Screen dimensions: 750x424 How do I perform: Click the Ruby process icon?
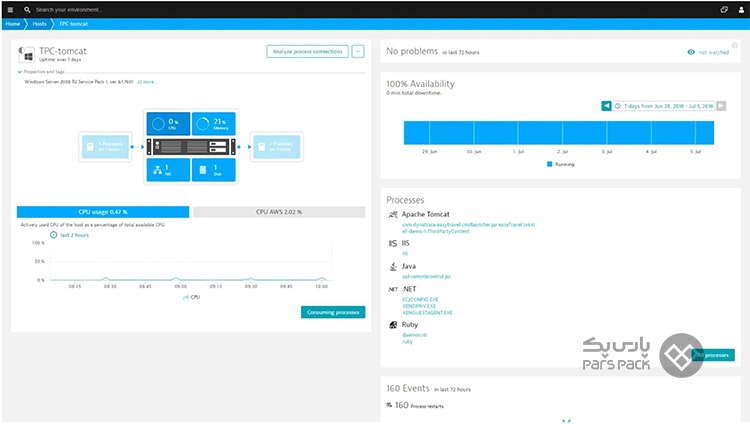pos(393,325)
